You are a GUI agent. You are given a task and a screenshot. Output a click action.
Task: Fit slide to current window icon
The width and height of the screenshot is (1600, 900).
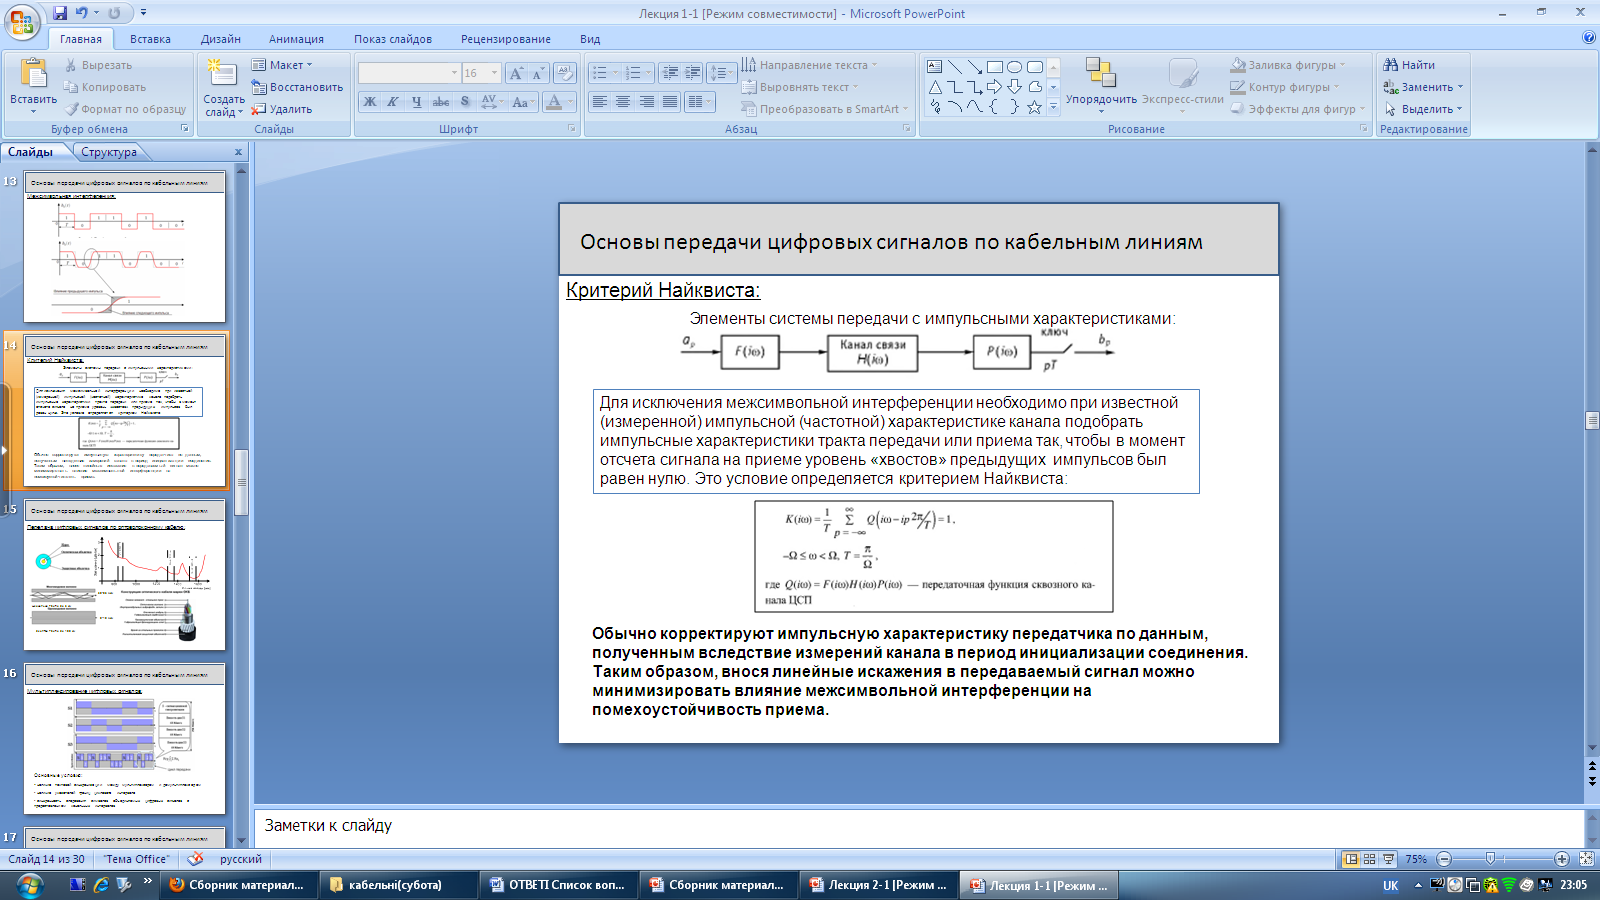tap(1586, 859)
